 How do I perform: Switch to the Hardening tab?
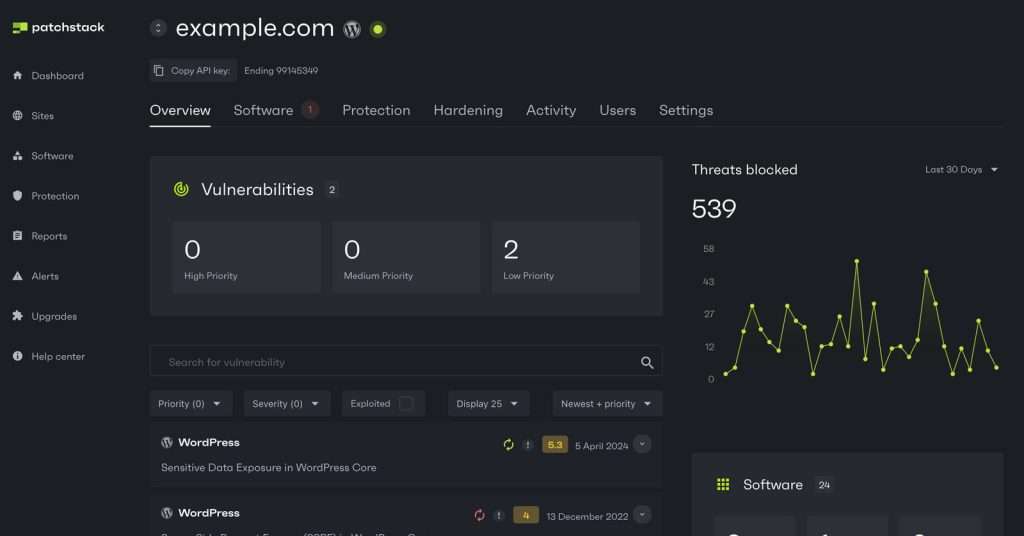[x=468, y=110]
